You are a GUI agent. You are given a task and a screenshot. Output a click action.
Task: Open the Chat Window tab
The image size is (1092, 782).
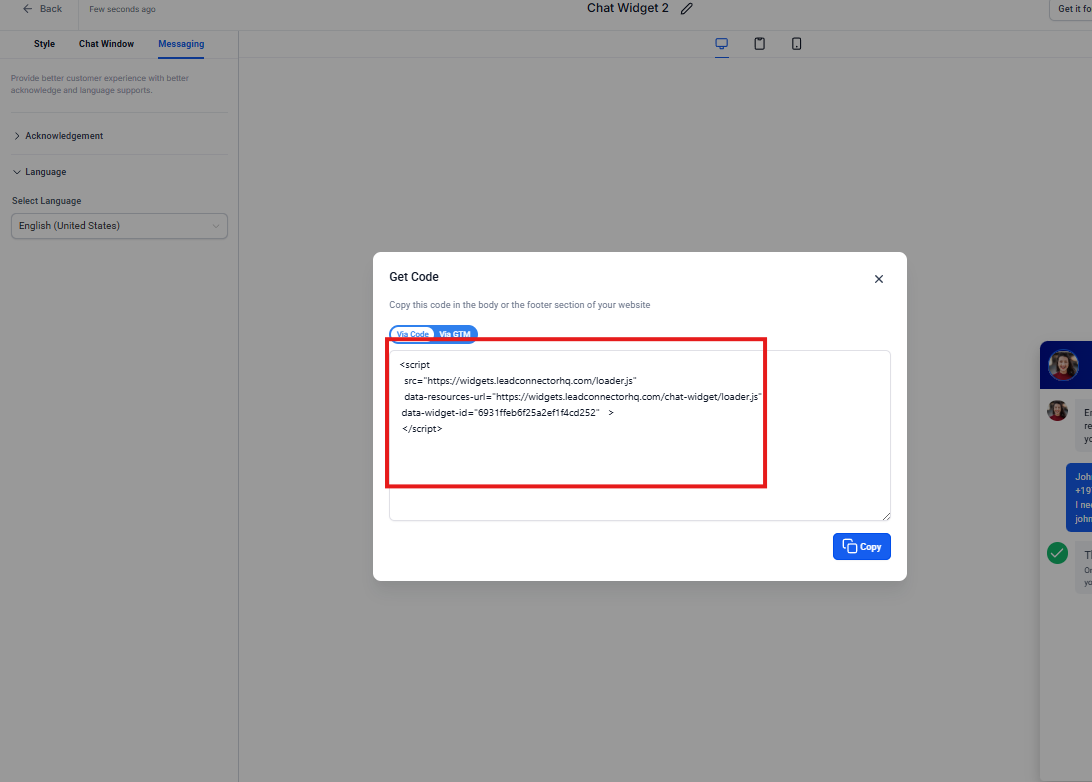tap(106, 44)
